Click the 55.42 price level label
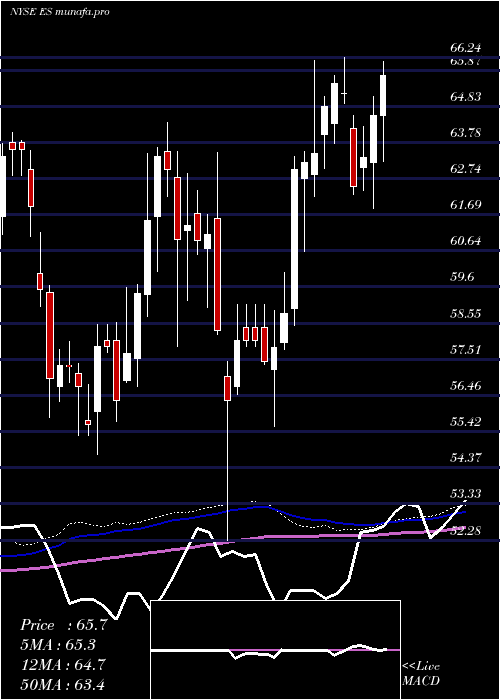The width and height of the screenshot is (500, 700). pos(466,421)
